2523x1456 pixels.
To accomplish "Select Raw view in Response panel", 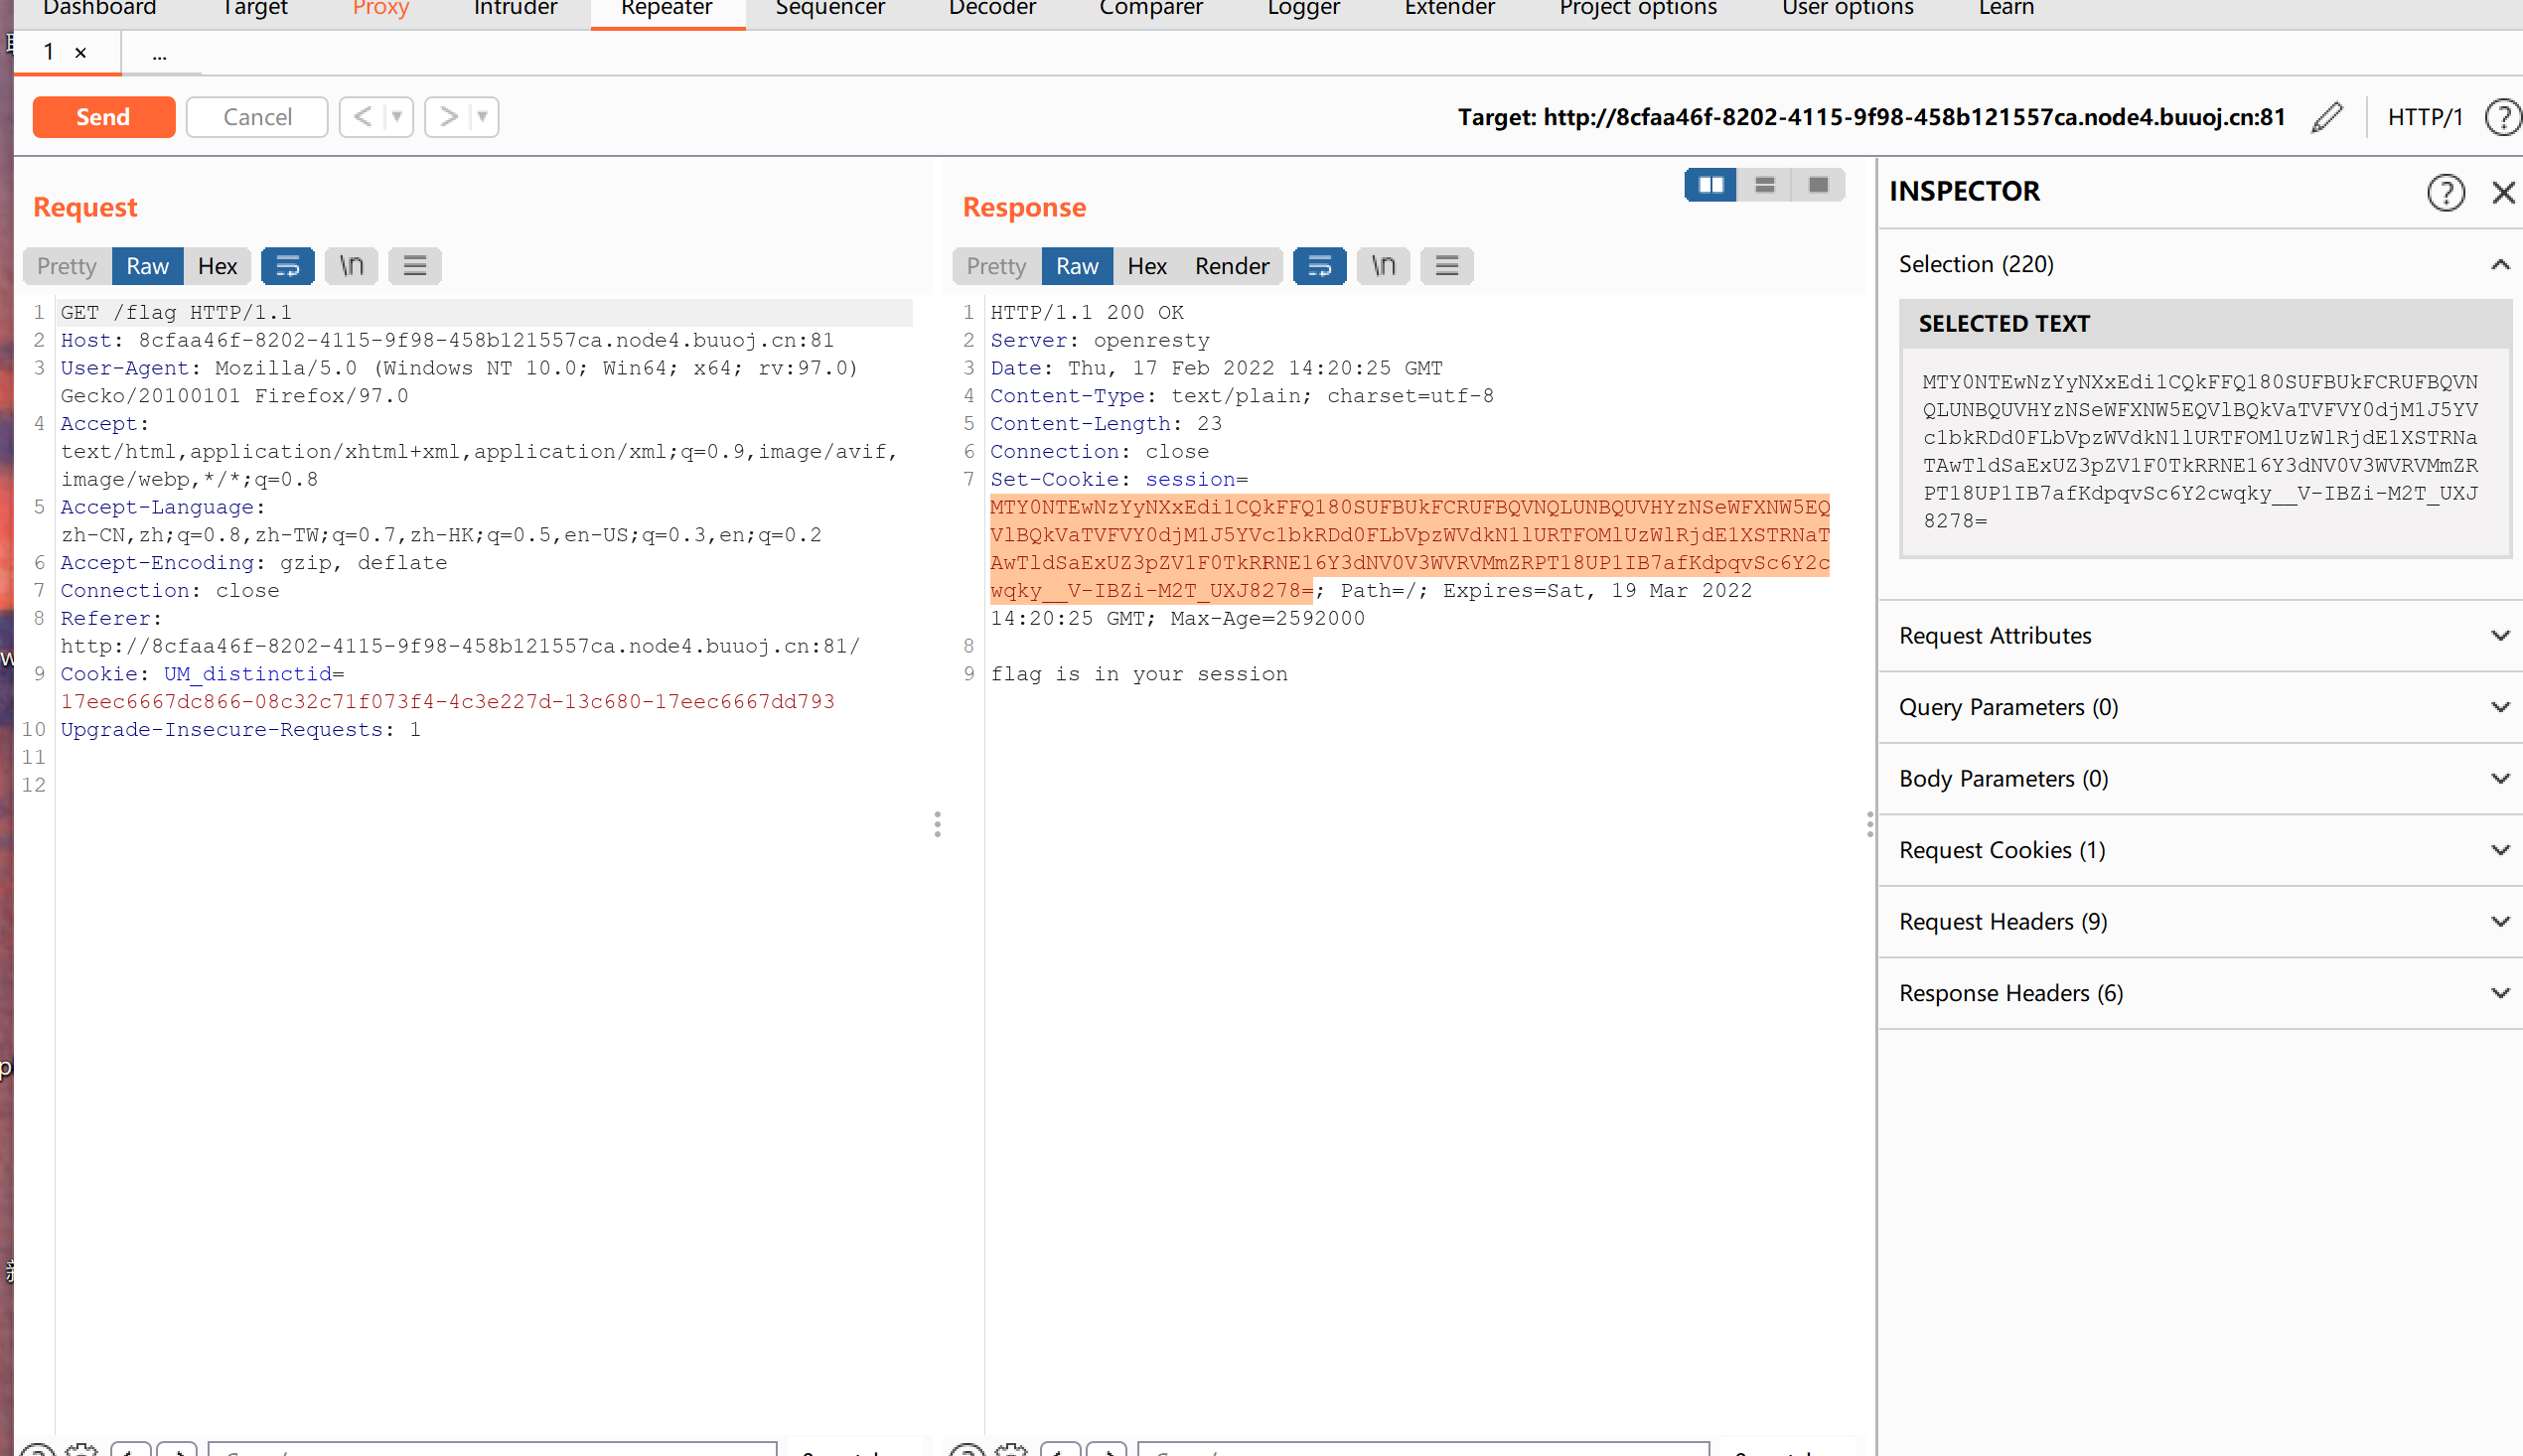I will (1077, 266).
